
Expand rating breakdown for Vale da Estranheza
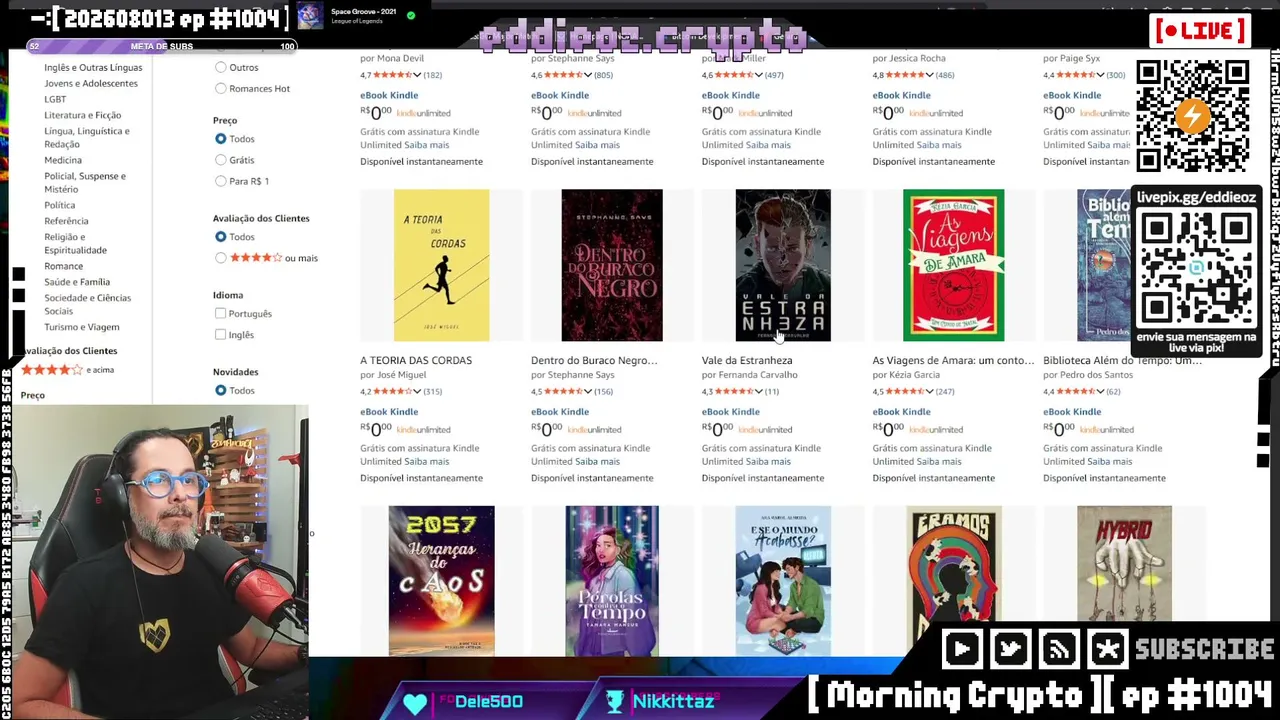coord(758,392)
